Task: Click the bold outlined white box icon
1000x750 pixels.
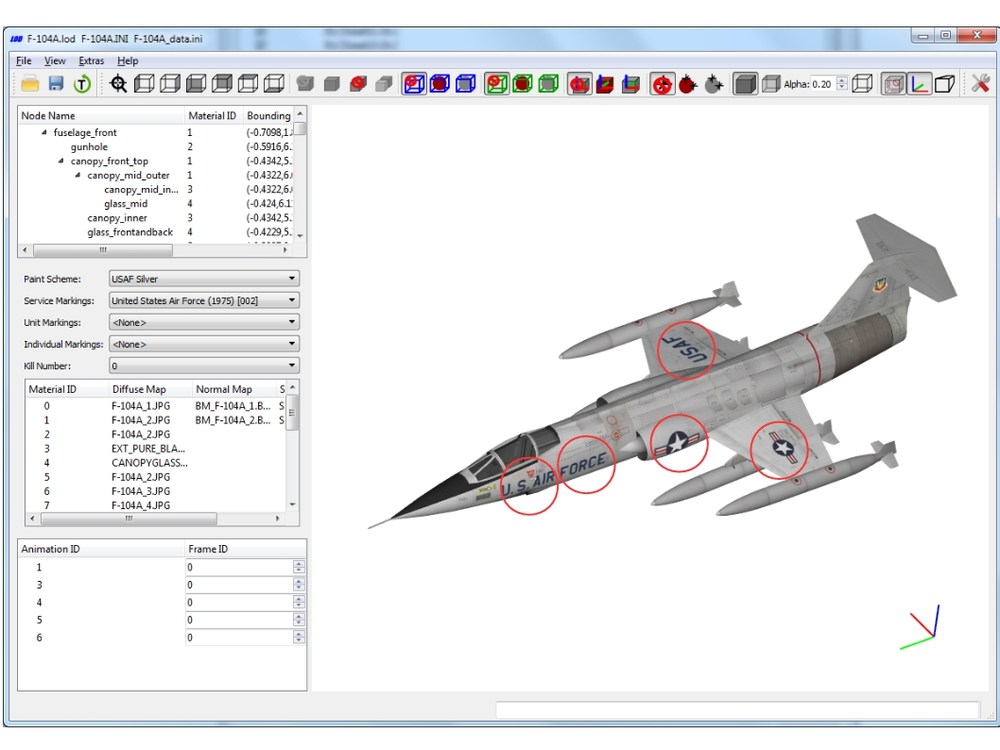Action: click(x=945, y=84)
